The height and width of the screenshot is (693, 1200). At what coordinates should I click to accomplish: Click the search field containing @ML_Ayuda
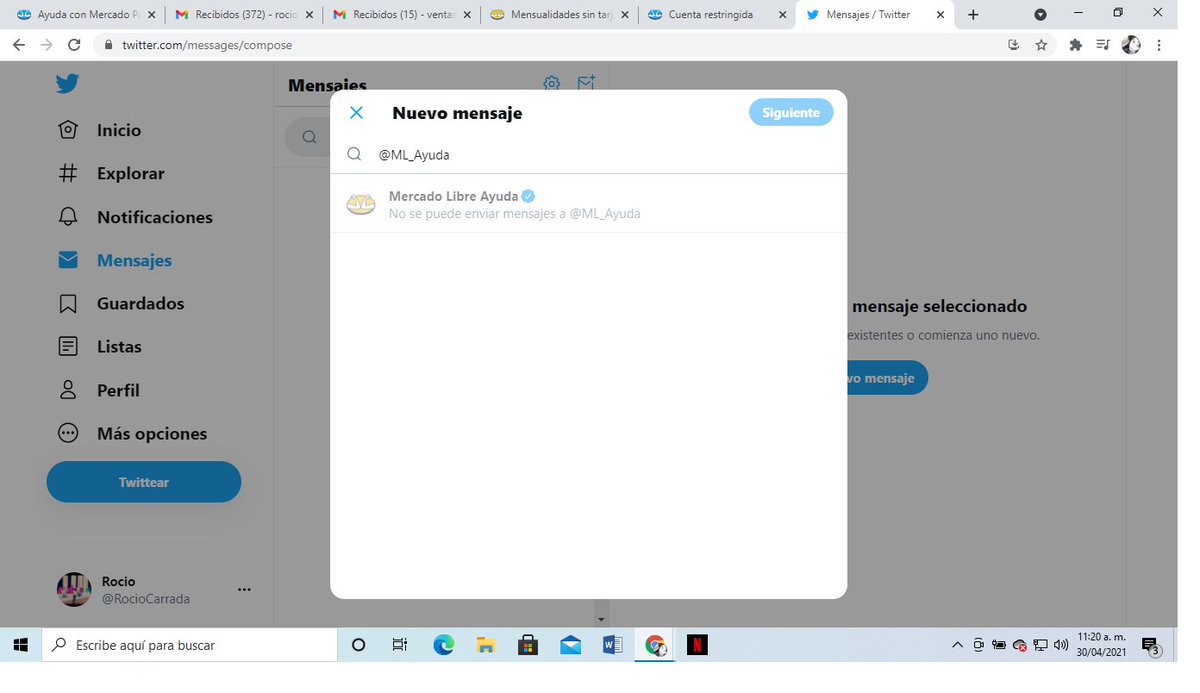588,155
